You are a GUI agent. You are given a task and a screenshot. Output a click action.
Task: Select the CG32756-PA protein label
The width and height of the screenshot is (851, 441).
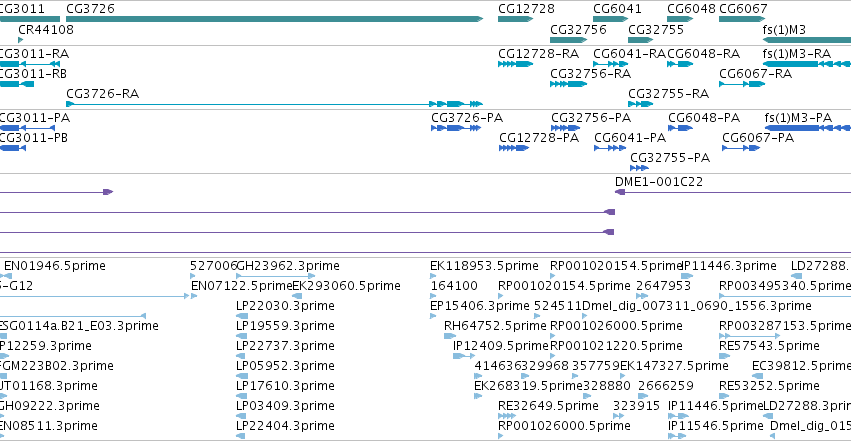[591, 118]
